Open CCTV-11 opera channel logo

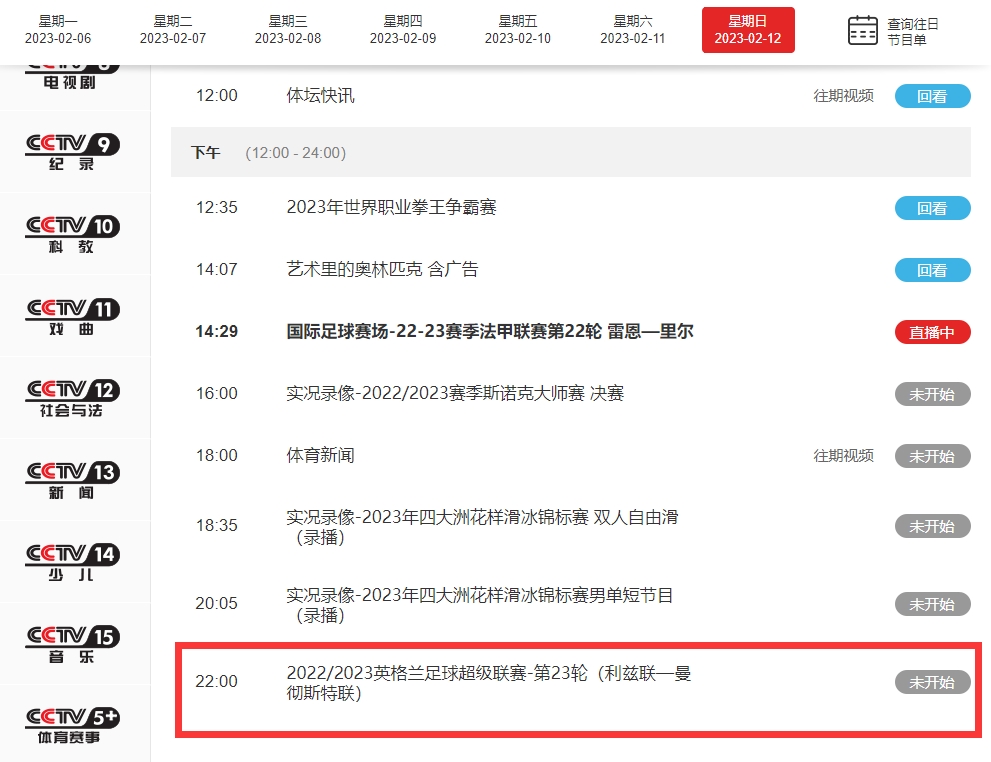click(x=73, y=317)
